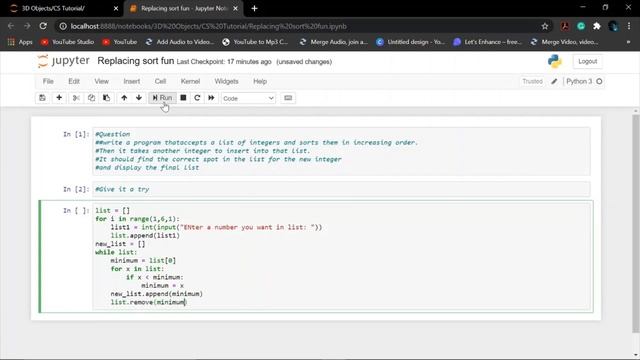Open YouTube to Mp3 bookmark
This screenshot has width=640, height=360.
[x=256, y=42]
